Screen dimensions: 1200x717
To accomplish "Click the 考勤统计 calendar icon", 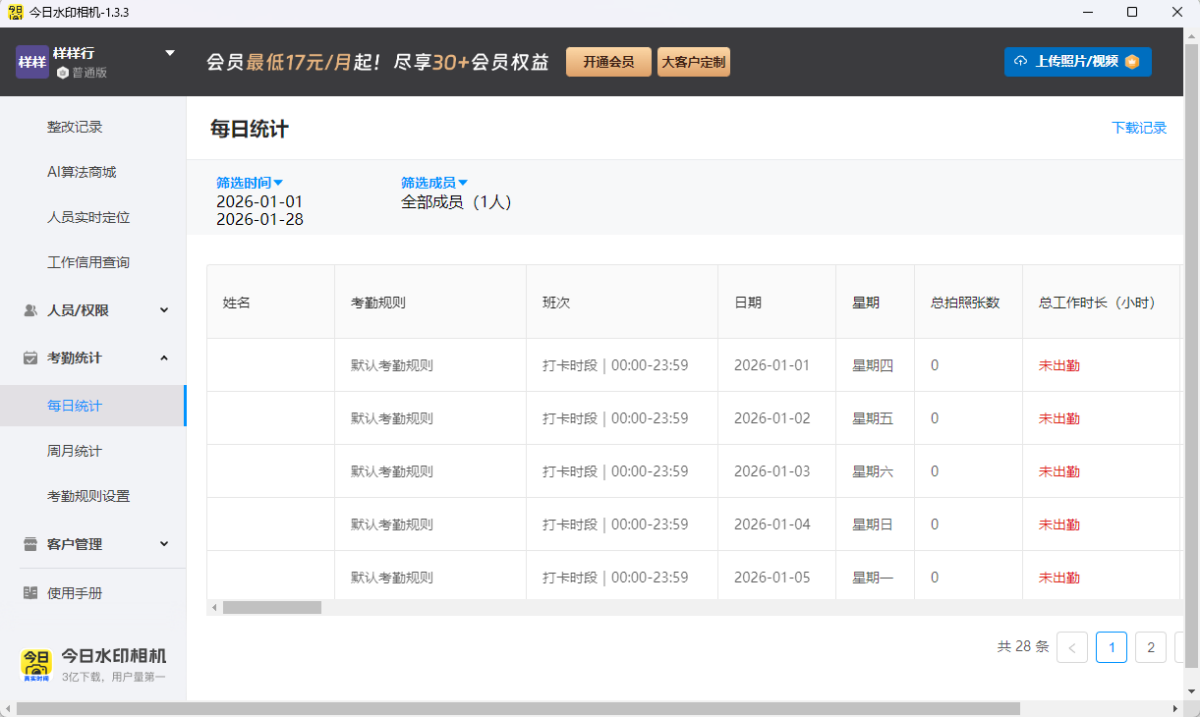I will (30, 358).
